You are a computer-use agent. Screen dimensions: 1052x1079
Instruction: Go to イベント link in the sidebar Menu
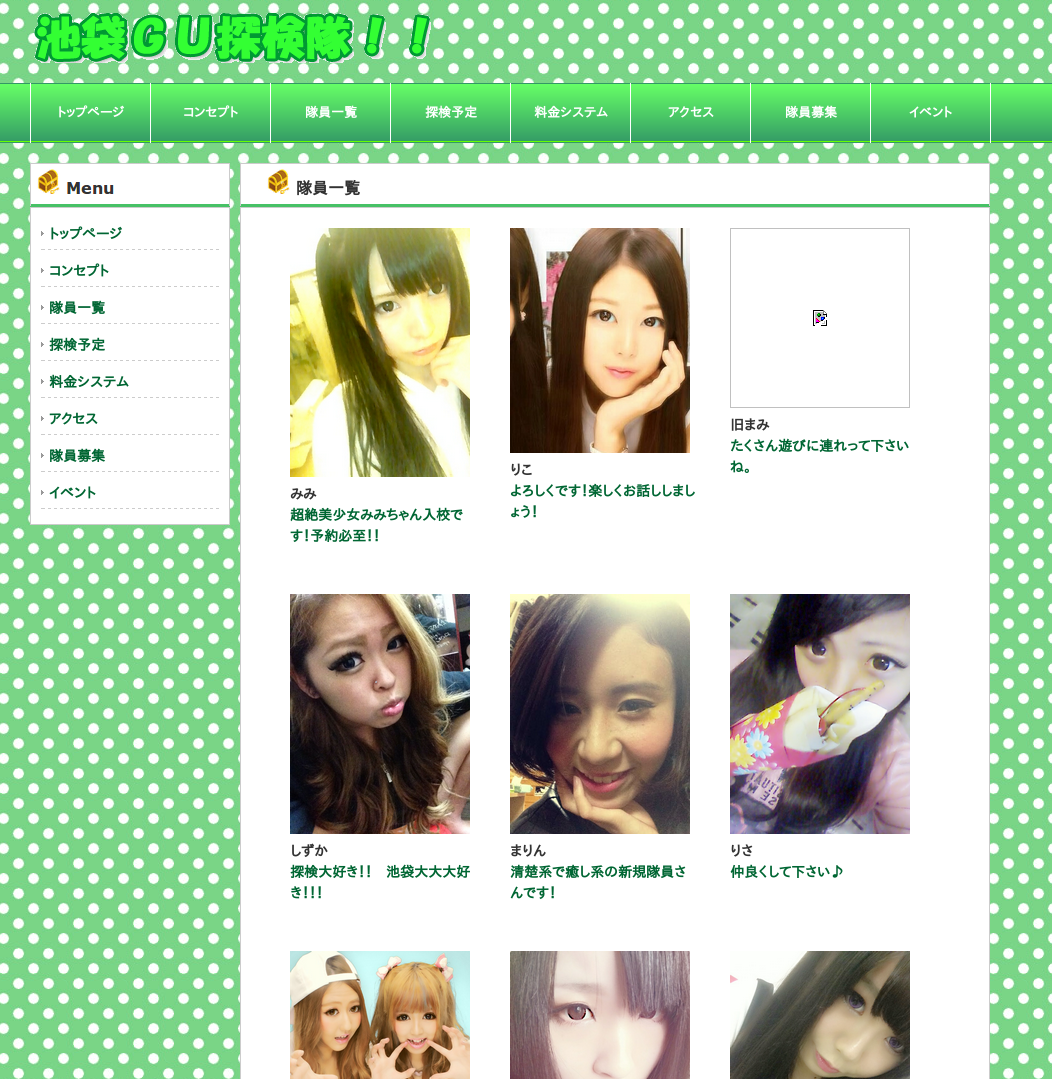[73, 492]
